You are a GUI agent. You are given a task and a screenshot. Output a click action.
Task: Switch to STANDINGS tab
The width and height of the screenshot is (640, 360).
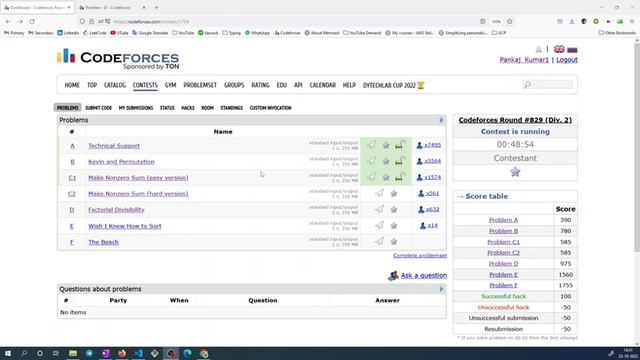coord(231,108)
